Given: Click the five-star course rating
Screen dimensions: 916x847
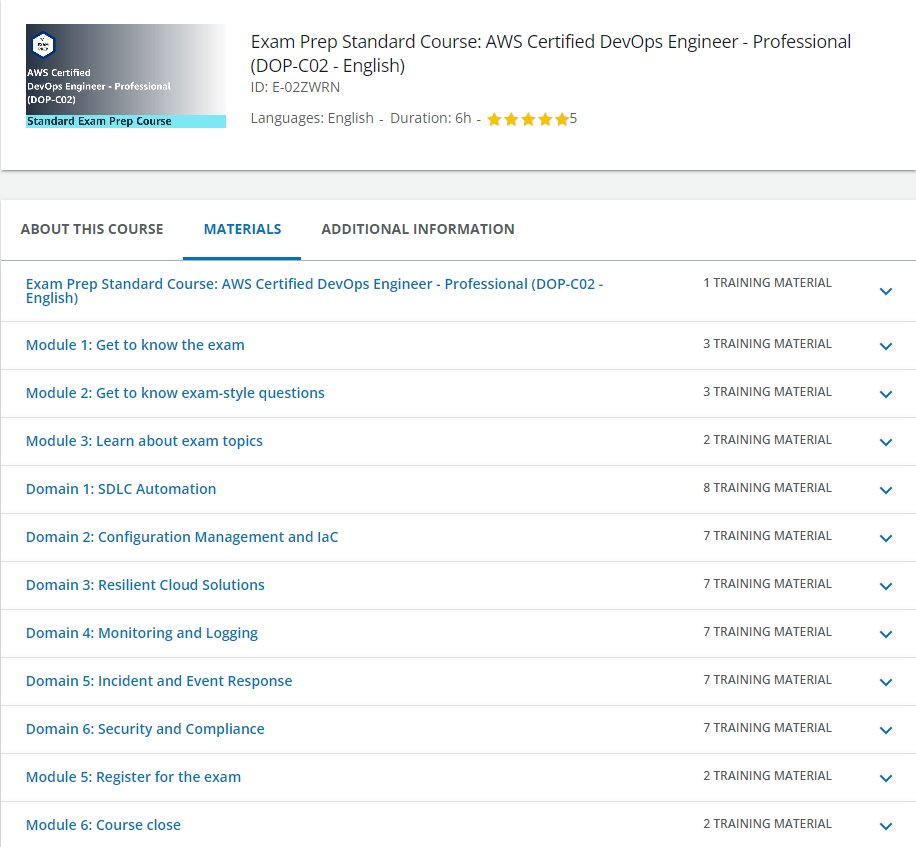Looking at the screenshot, I should coord(528,119).
